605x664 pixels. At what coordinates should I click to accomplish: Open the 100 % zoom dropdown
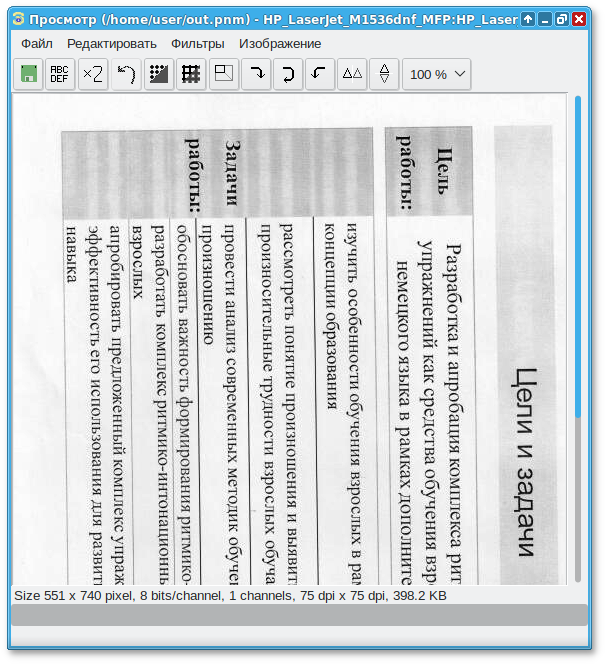coord(436,74)
